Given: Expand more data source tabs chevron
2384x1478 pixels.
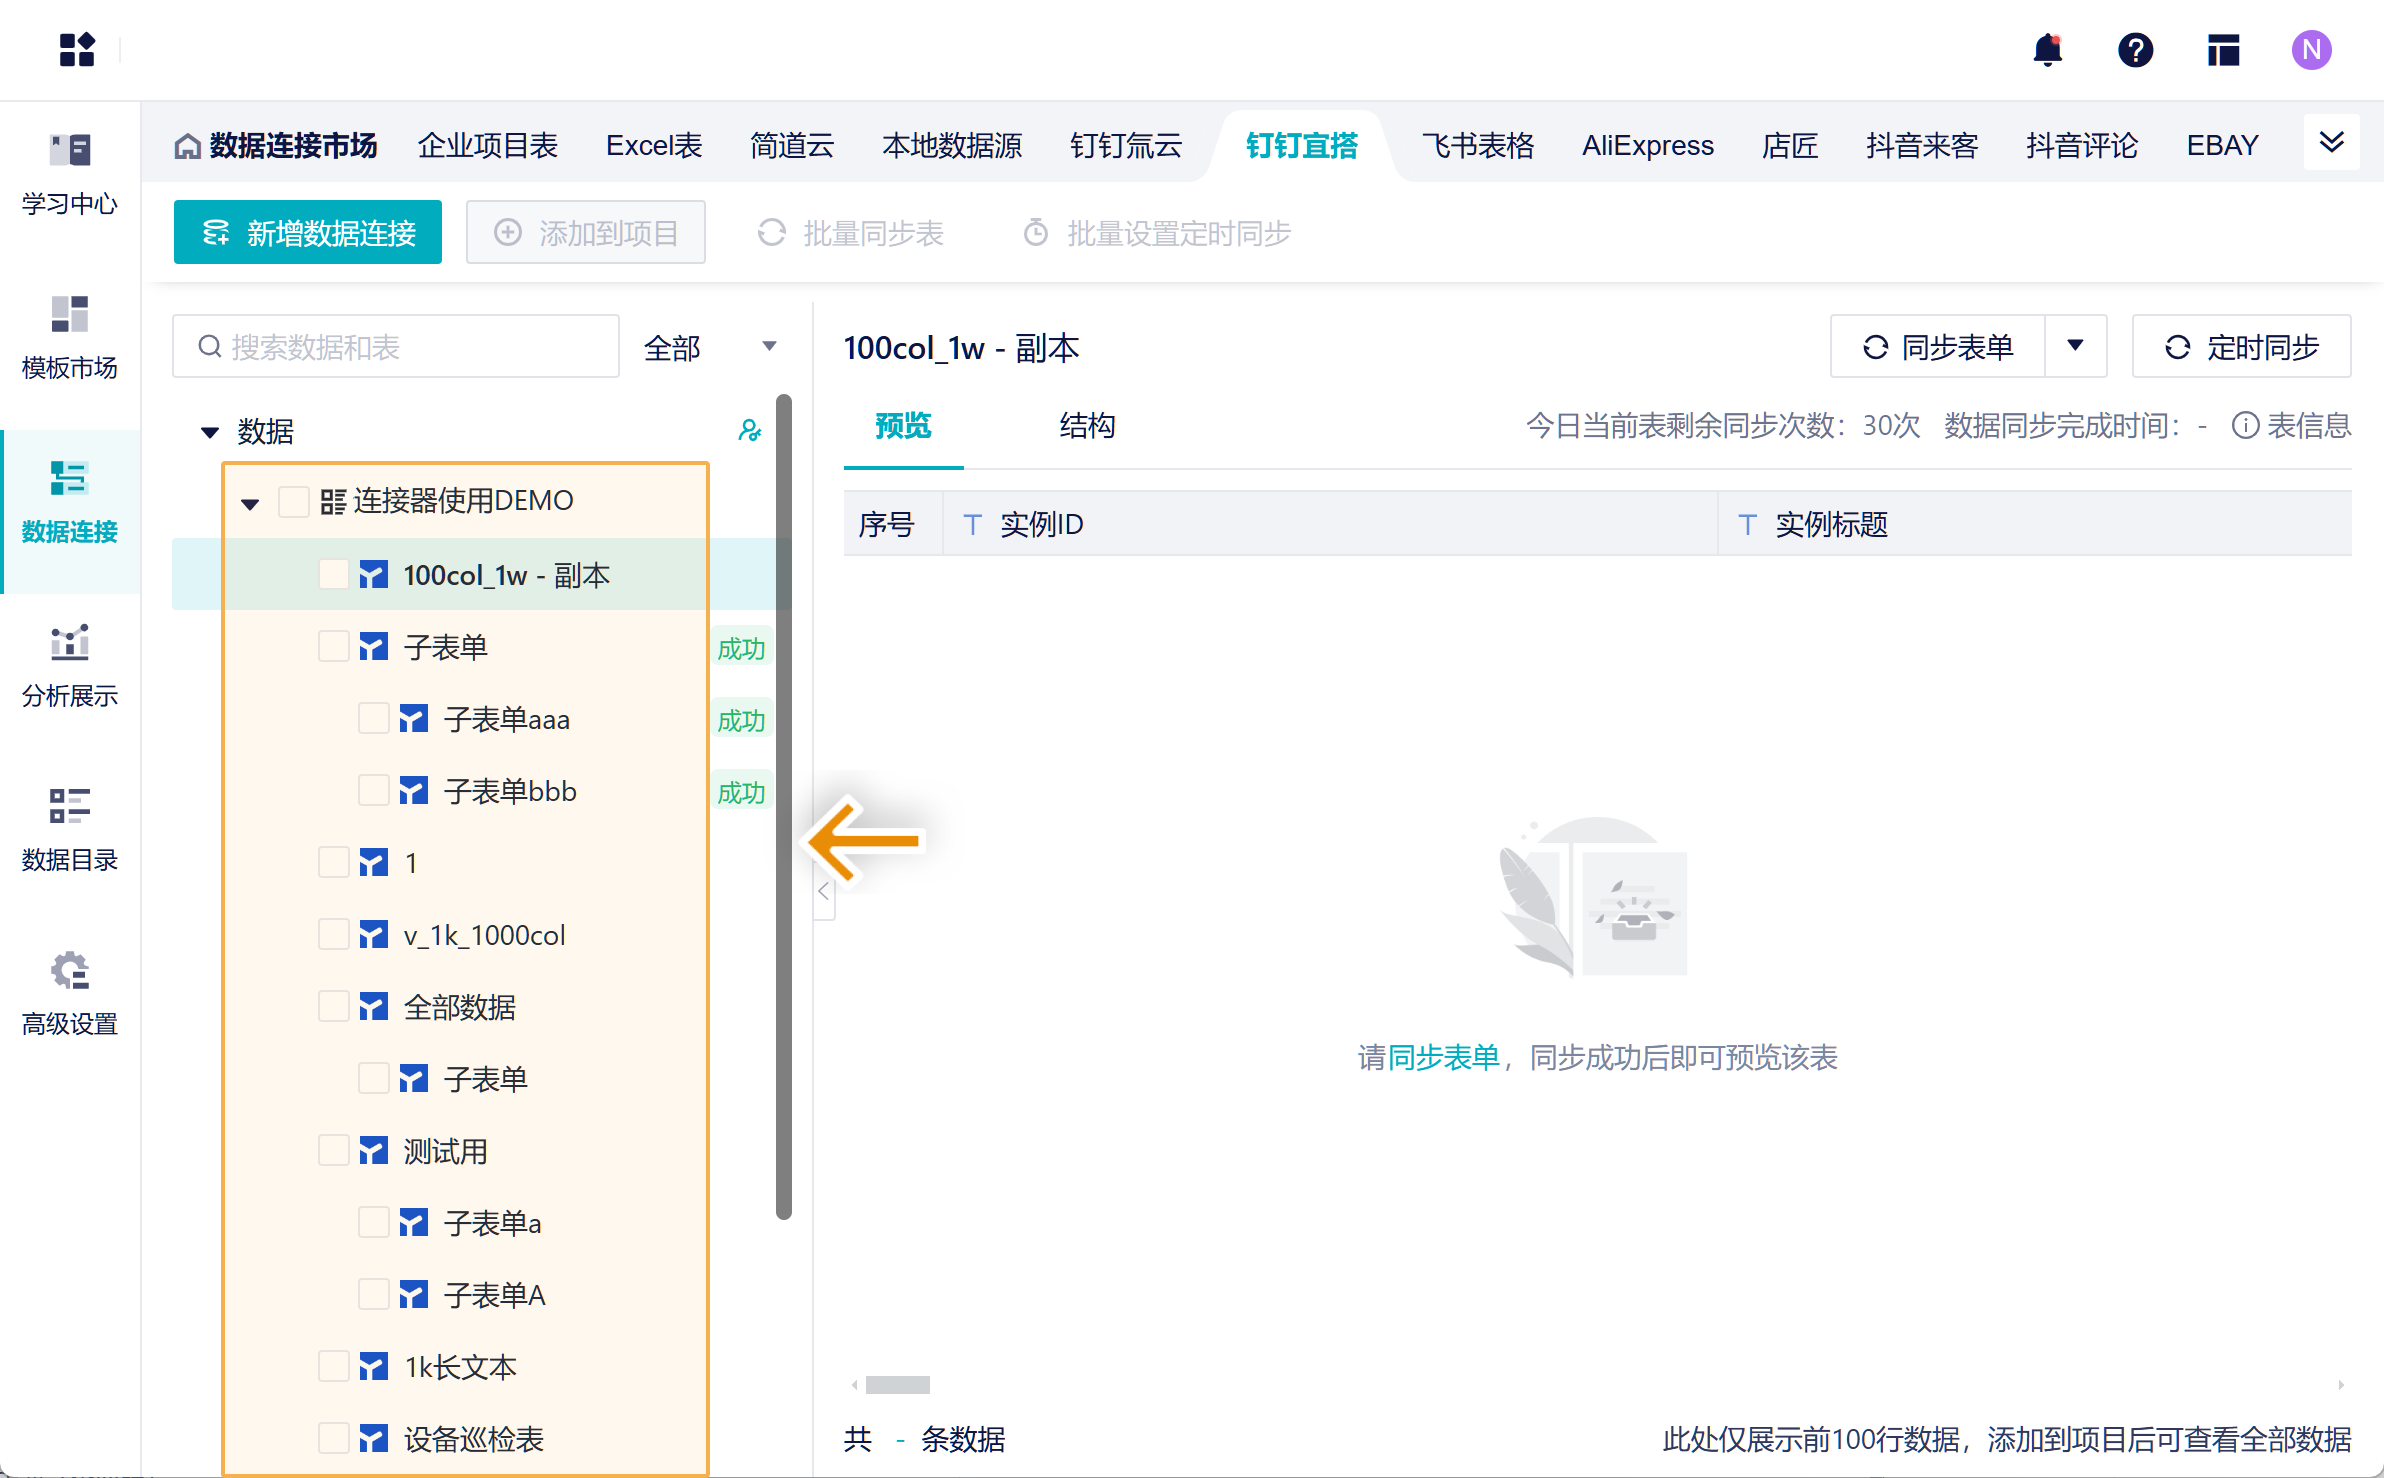Looking at the screenshot, I should tap(2331, 142).
